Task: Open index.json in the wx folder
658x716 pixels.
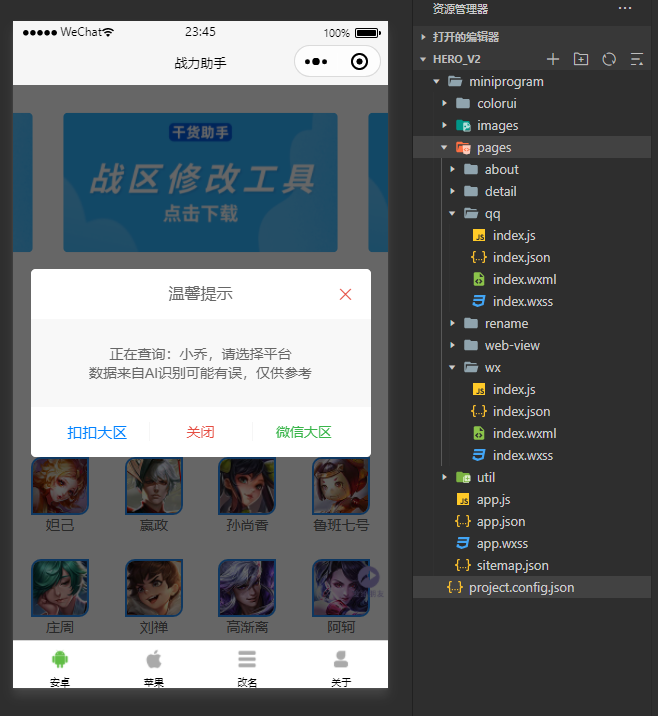Action: tap(532, 411)
